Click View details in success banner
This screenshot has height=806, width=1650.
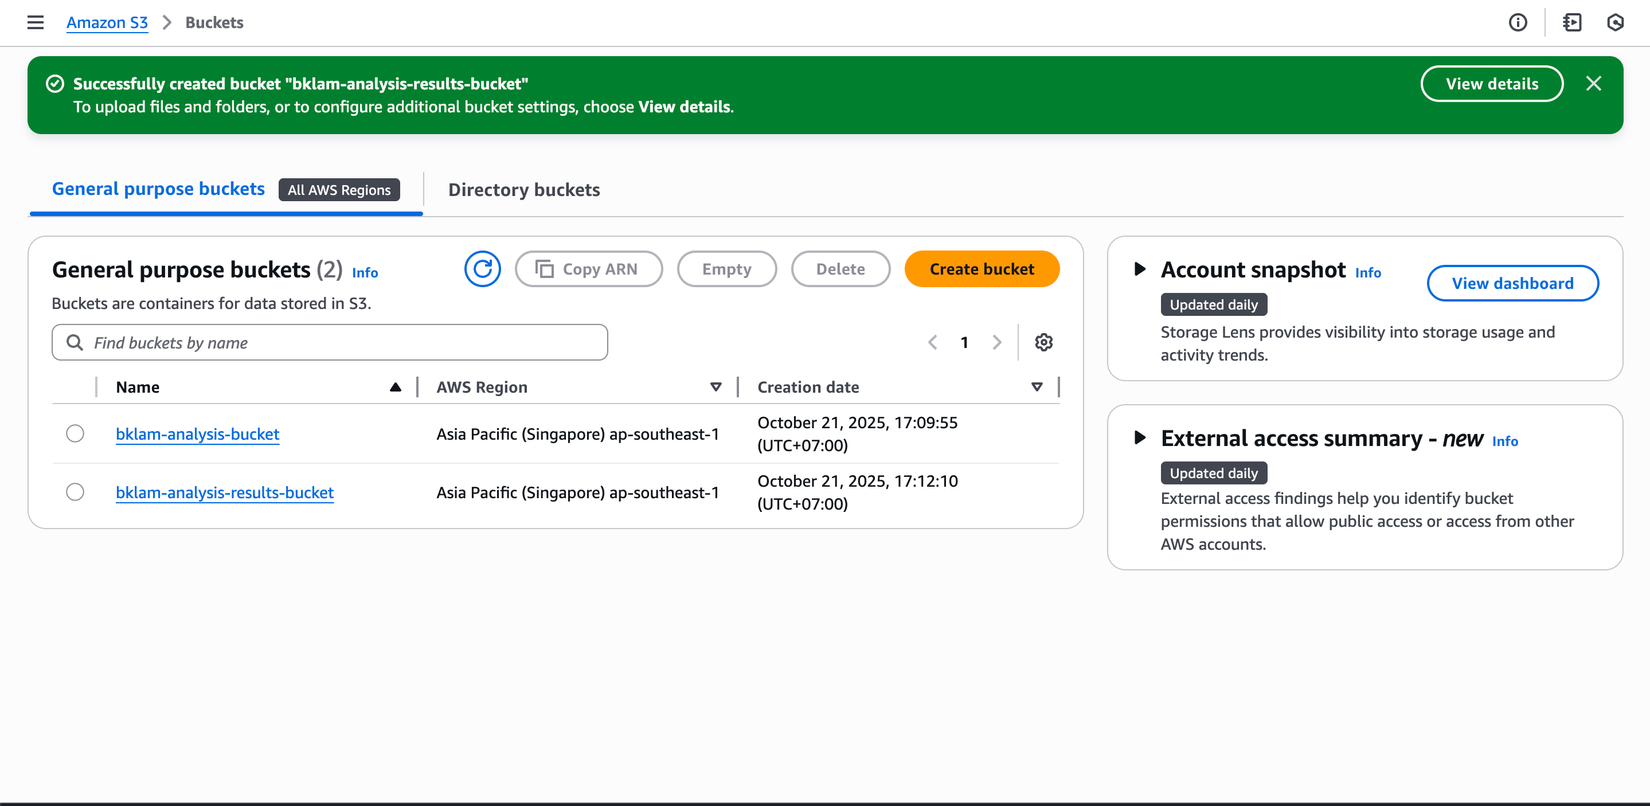(x=1492, y=84)
